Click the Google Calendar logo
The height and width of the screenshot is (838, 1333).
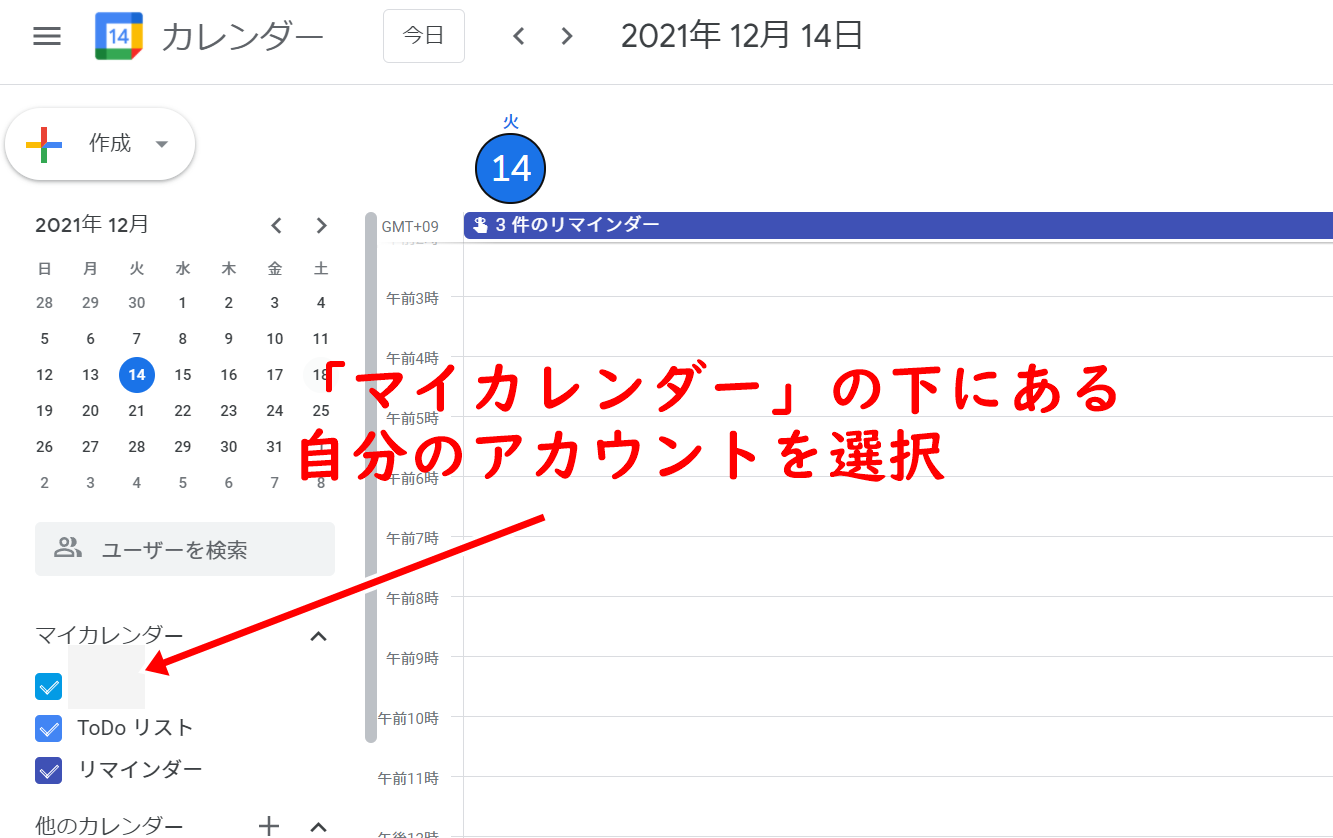pos(119,37)
